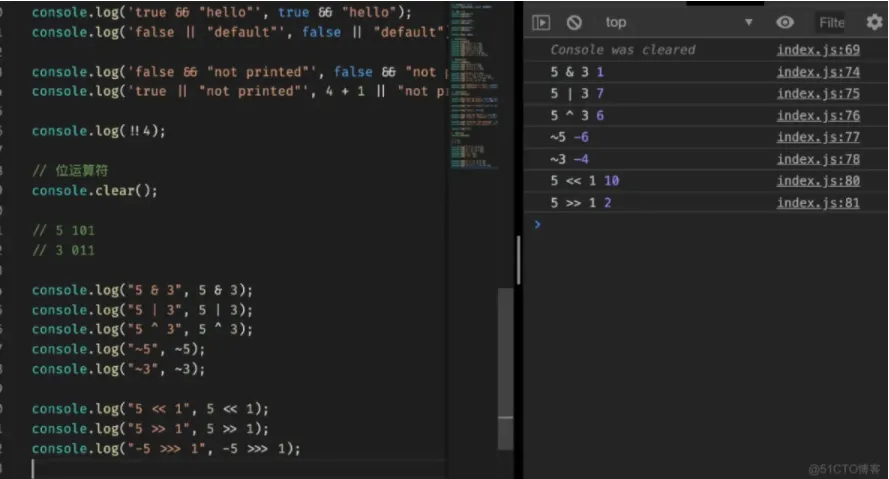The height and width of the screenshot is (479, 889).
Task: Click code line logging "5 << 1"
Action: click(150, 409)
